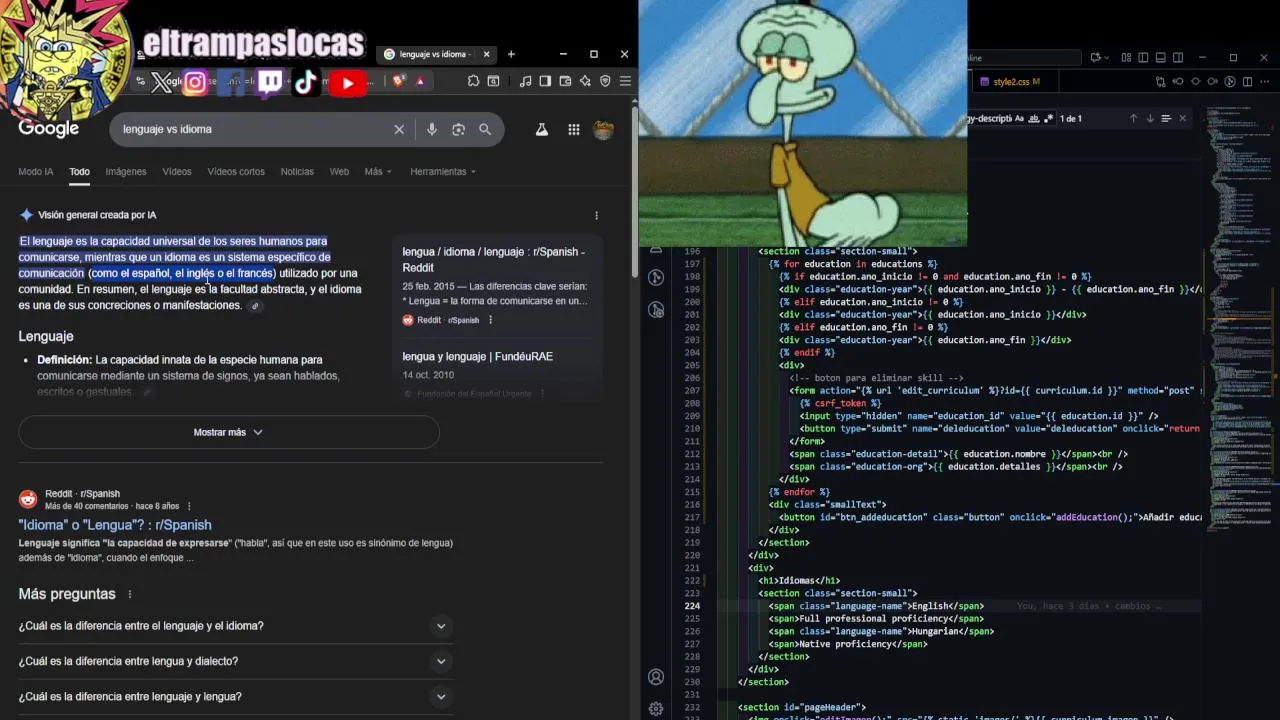Click the VS Code minimap code overview
The height and width of the screenshot is (720, 1280).
1238,320
